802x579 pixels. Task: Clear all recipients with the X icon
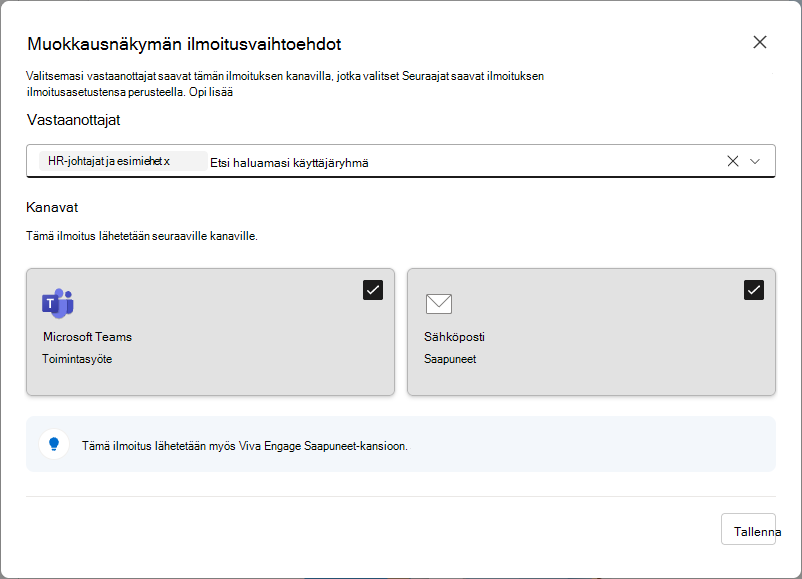(732, 161)
